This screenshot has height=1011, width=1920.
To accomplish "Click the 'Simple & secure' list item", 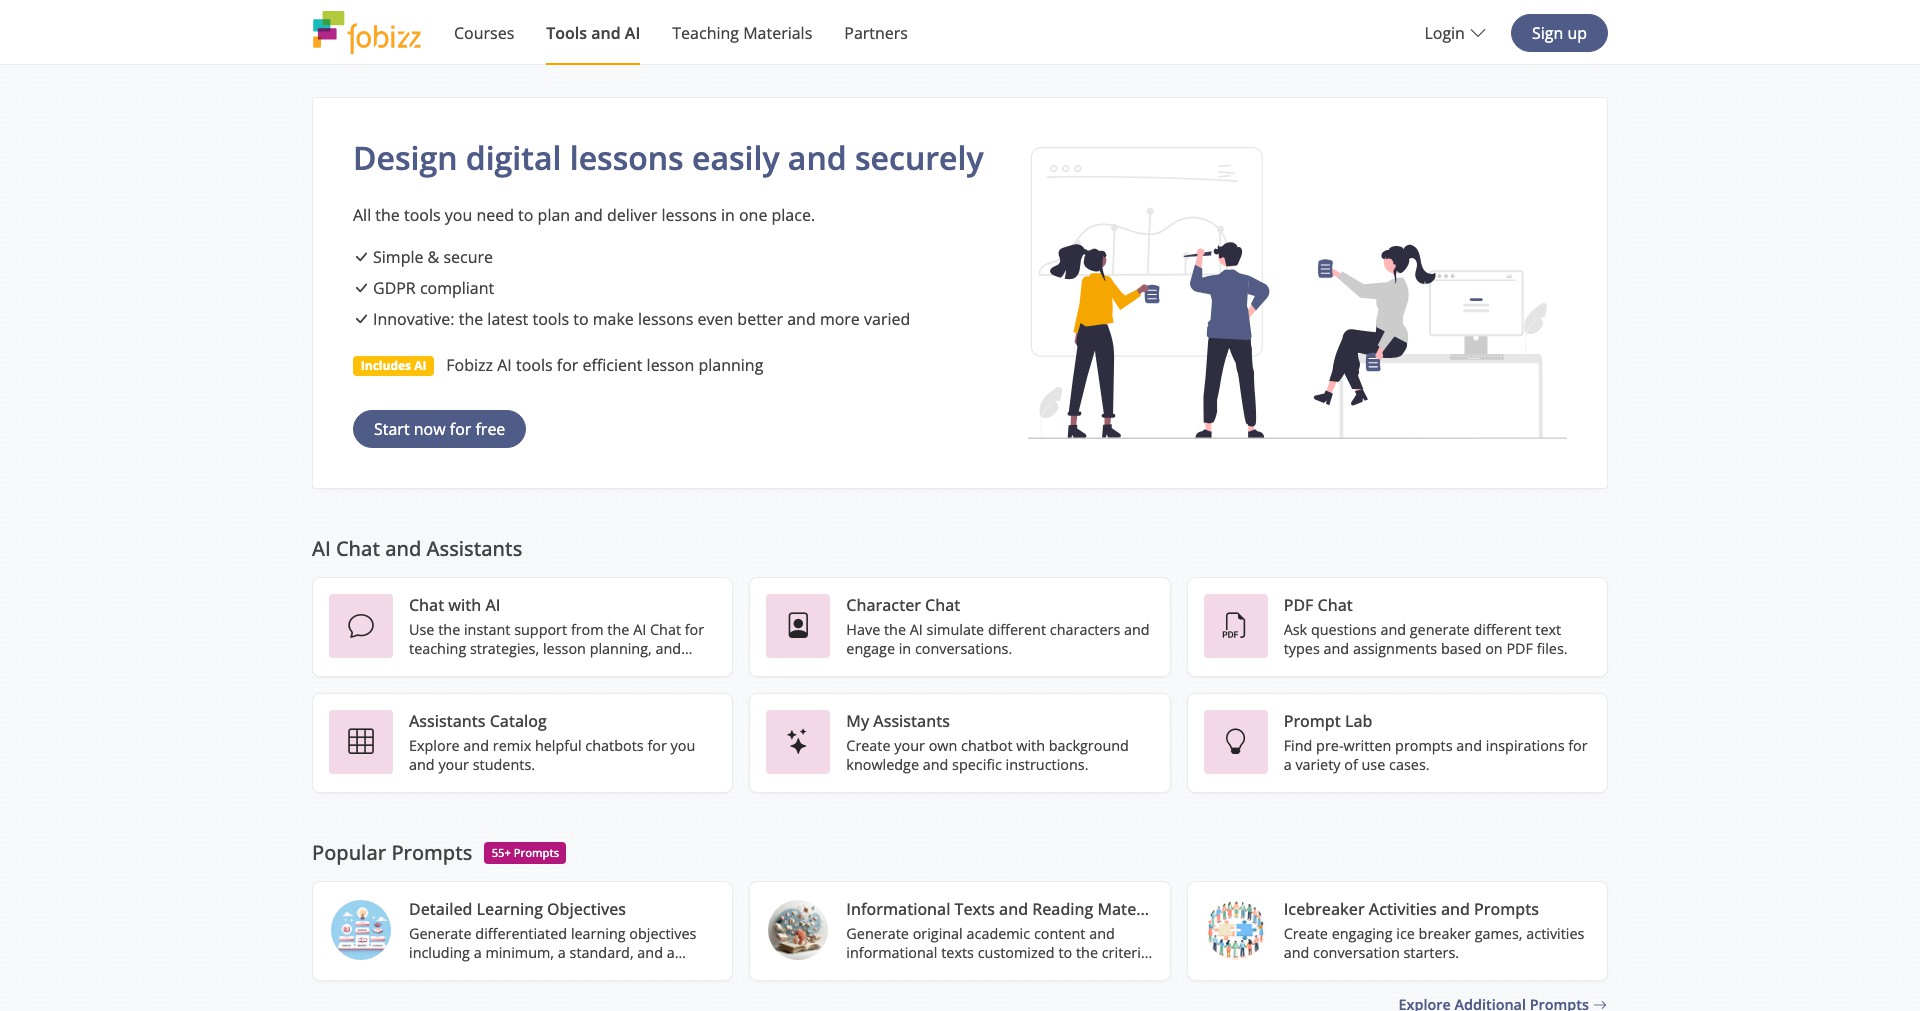I will 432,257.
